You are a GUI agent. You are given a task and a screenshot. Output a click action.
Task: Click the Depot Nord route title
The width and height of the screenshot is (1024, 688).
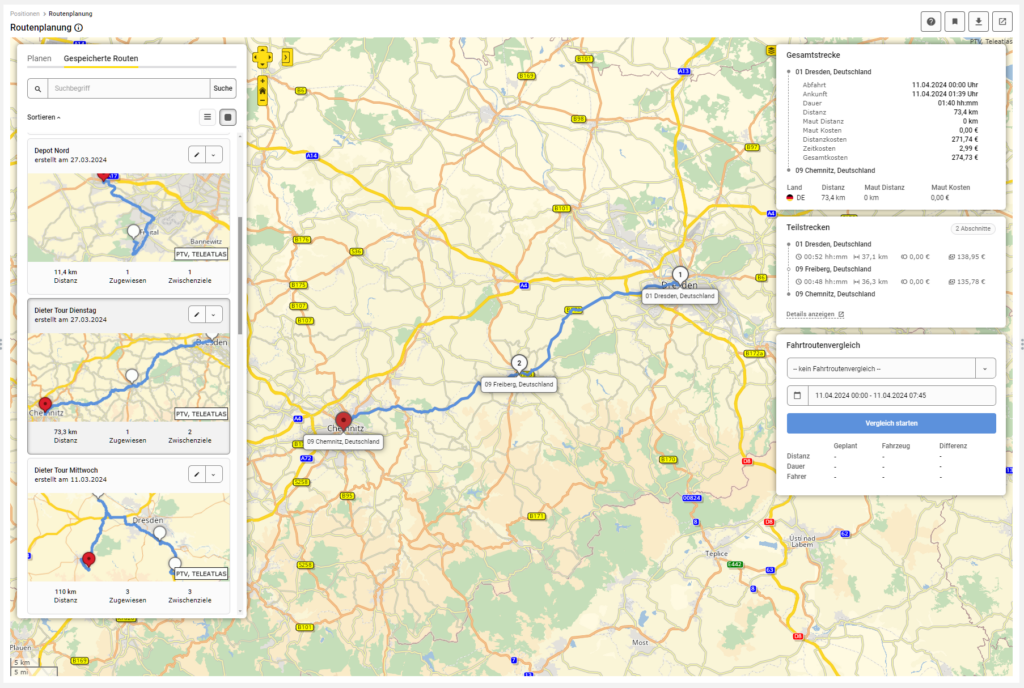(52, 151)
